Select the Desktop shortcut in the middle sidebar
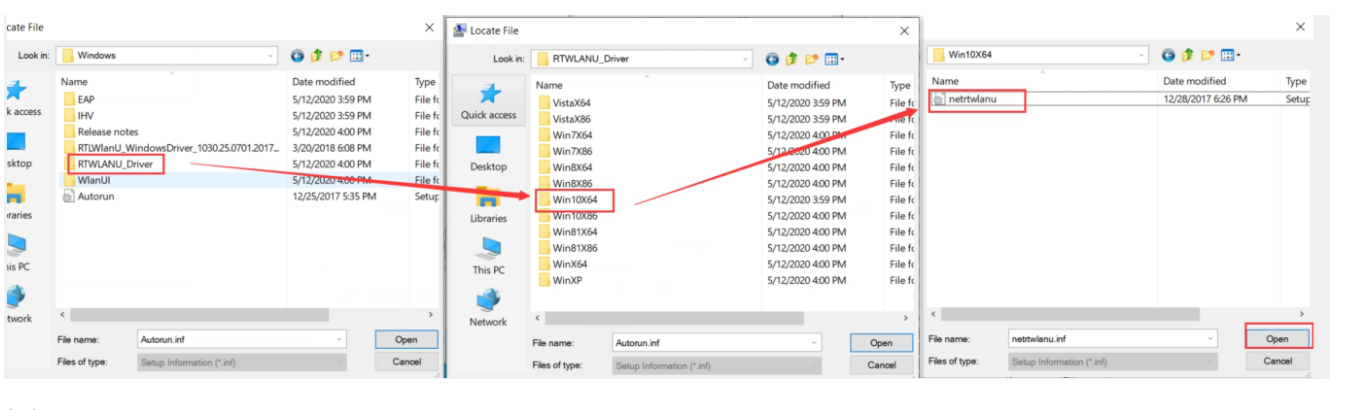This screenshot has height=410, width=1350. [488, 152]
